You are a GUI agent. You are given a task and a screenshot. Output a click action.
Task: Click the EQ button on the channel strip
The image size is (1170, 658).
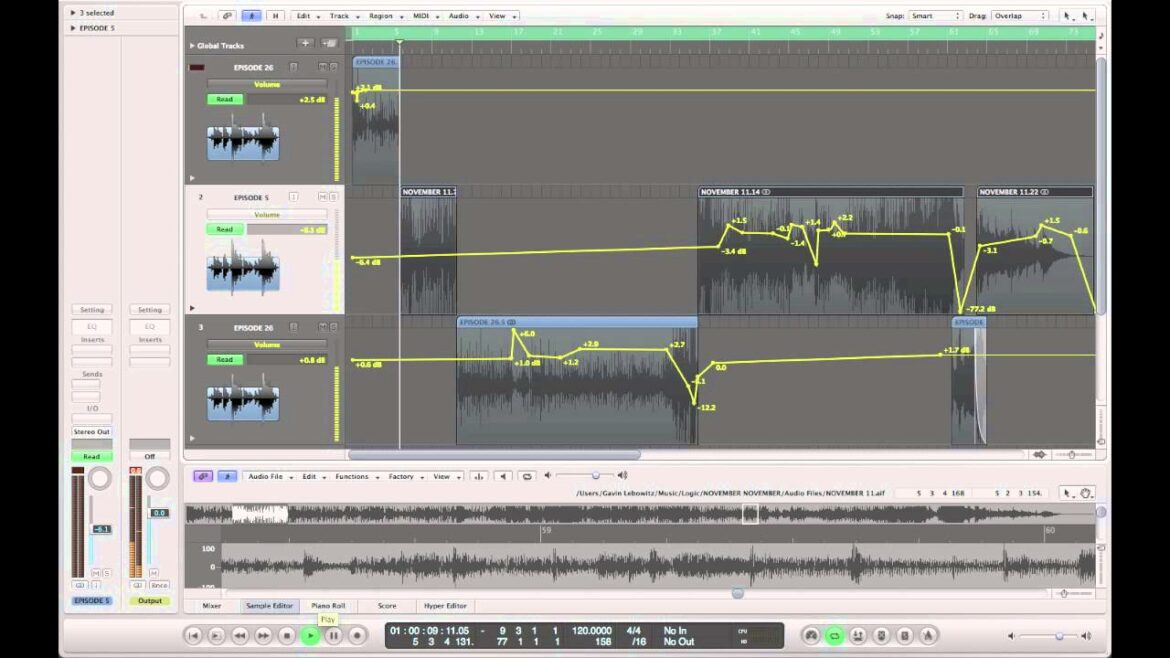(x=91, y=326)
